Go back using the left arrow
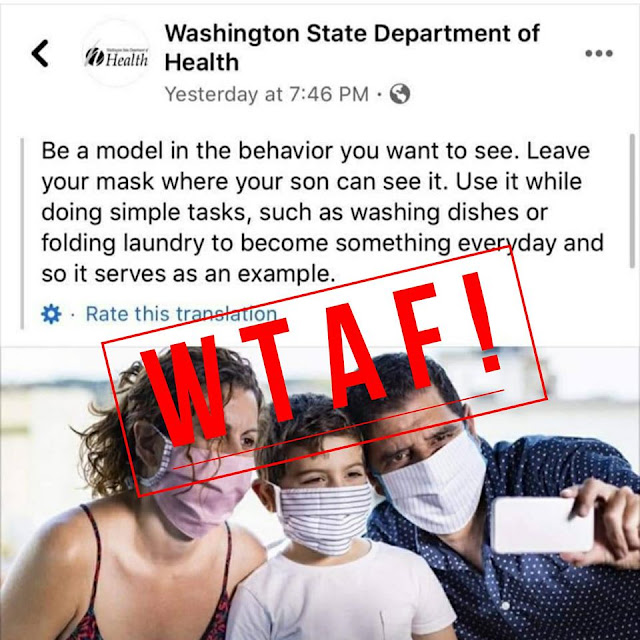This screenshot has height=640, width=640. 40,53
